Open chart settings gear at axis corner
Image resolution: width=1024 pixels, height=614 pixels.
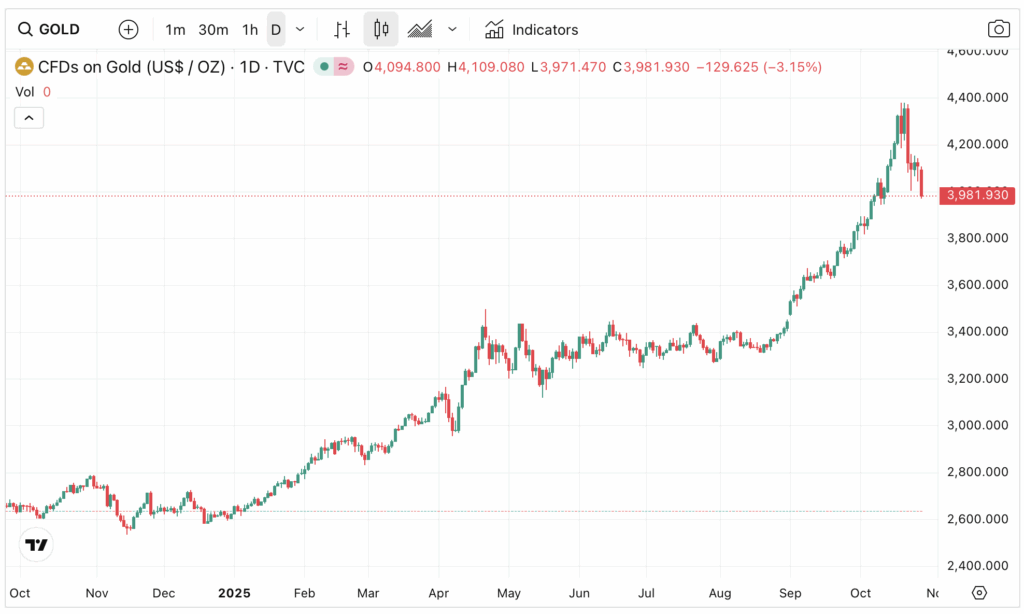[979, 592]
